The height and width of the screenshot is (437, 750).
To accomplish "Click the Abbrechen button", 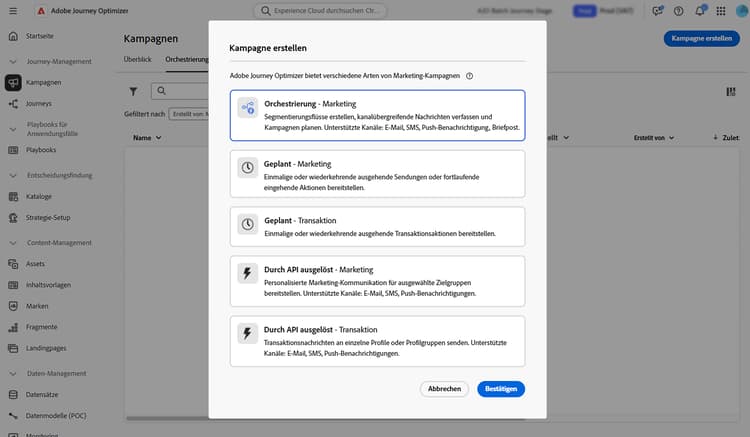I will pos(444,389).
